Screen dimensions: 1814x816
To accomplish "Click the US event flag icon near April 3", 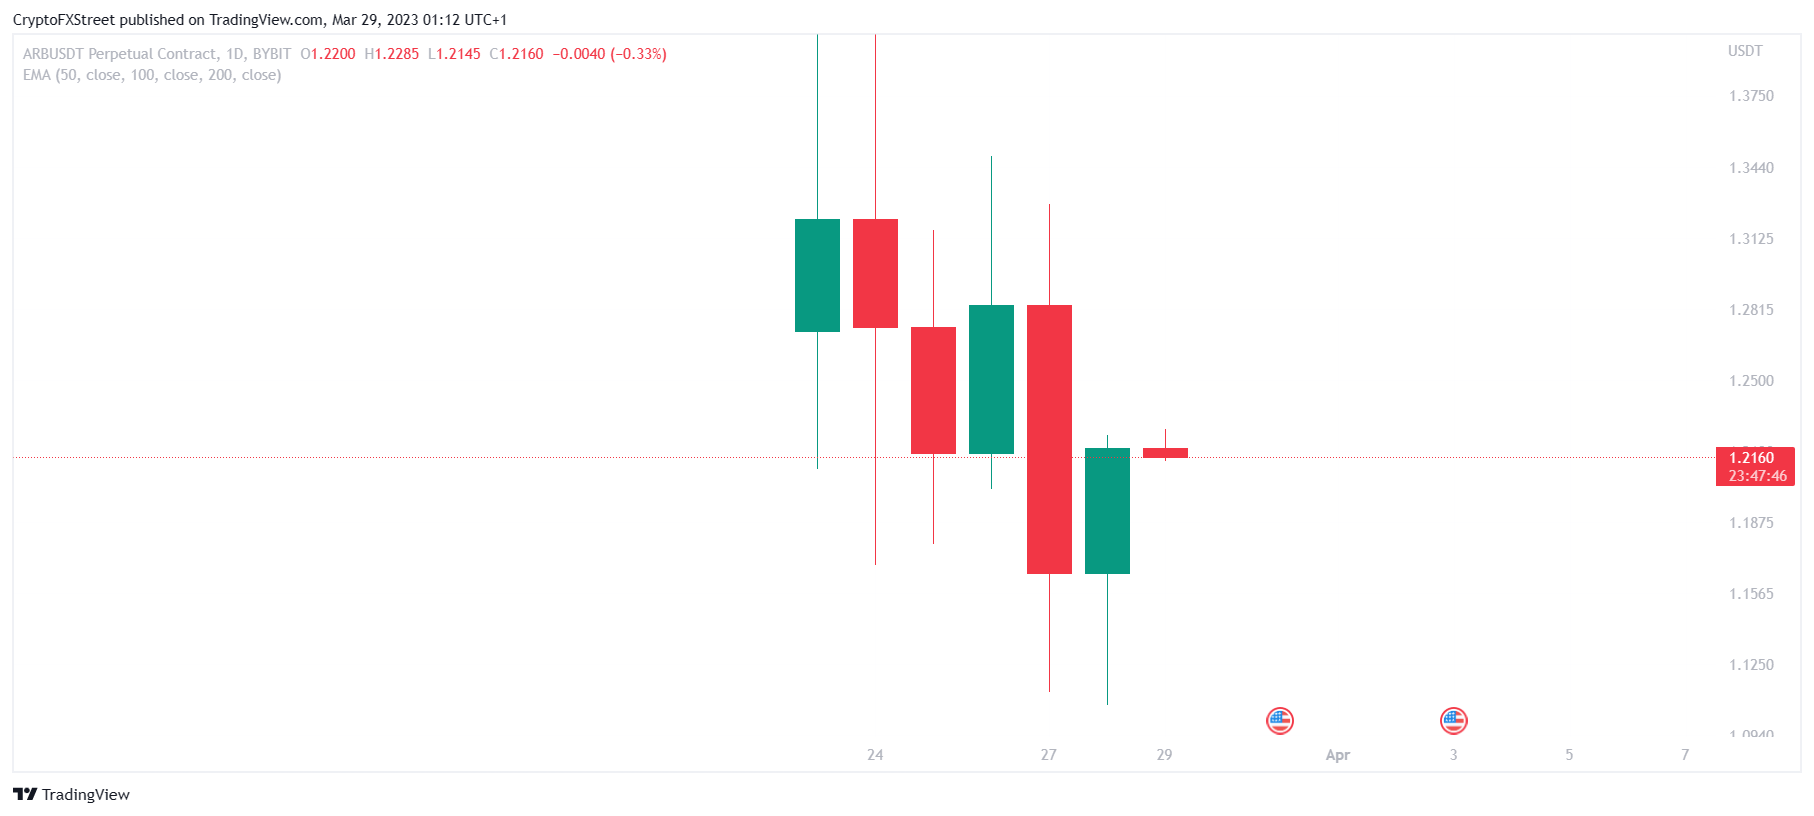I will point(1453,720).
